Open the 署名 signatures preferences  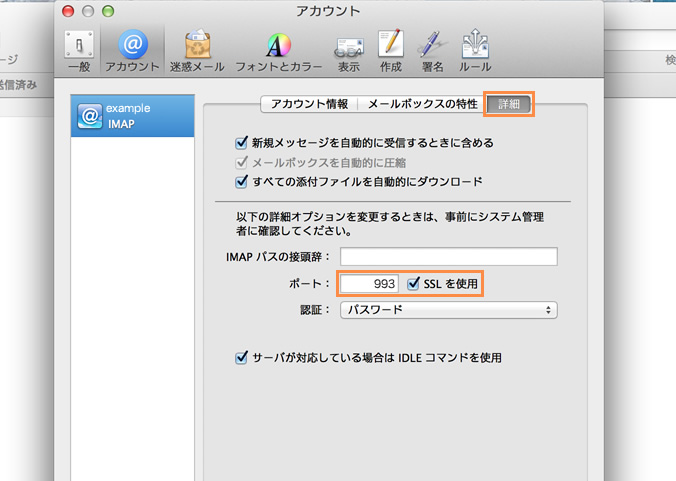click(x=432, y=51)
